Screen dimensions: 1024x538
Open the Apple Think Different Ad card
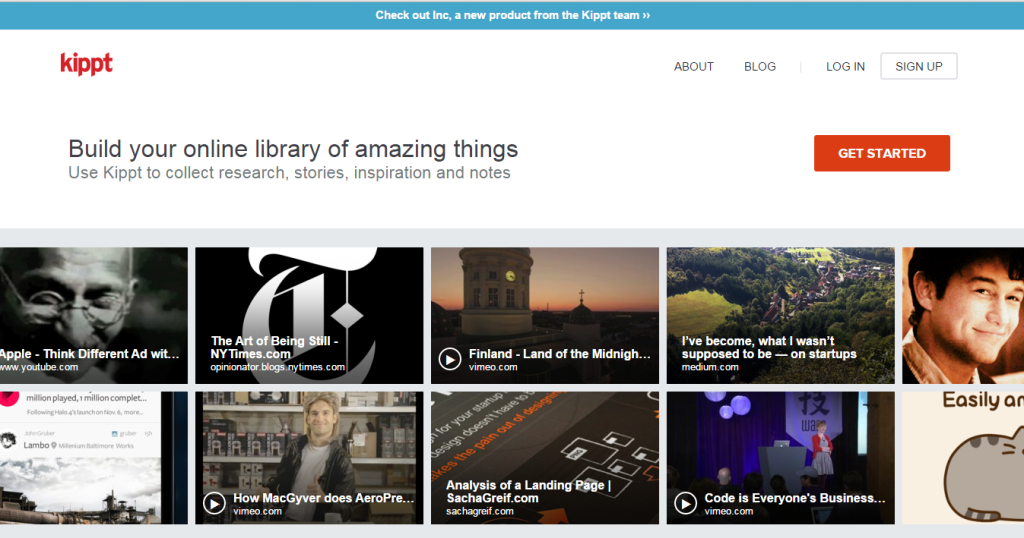coord(93,315)
